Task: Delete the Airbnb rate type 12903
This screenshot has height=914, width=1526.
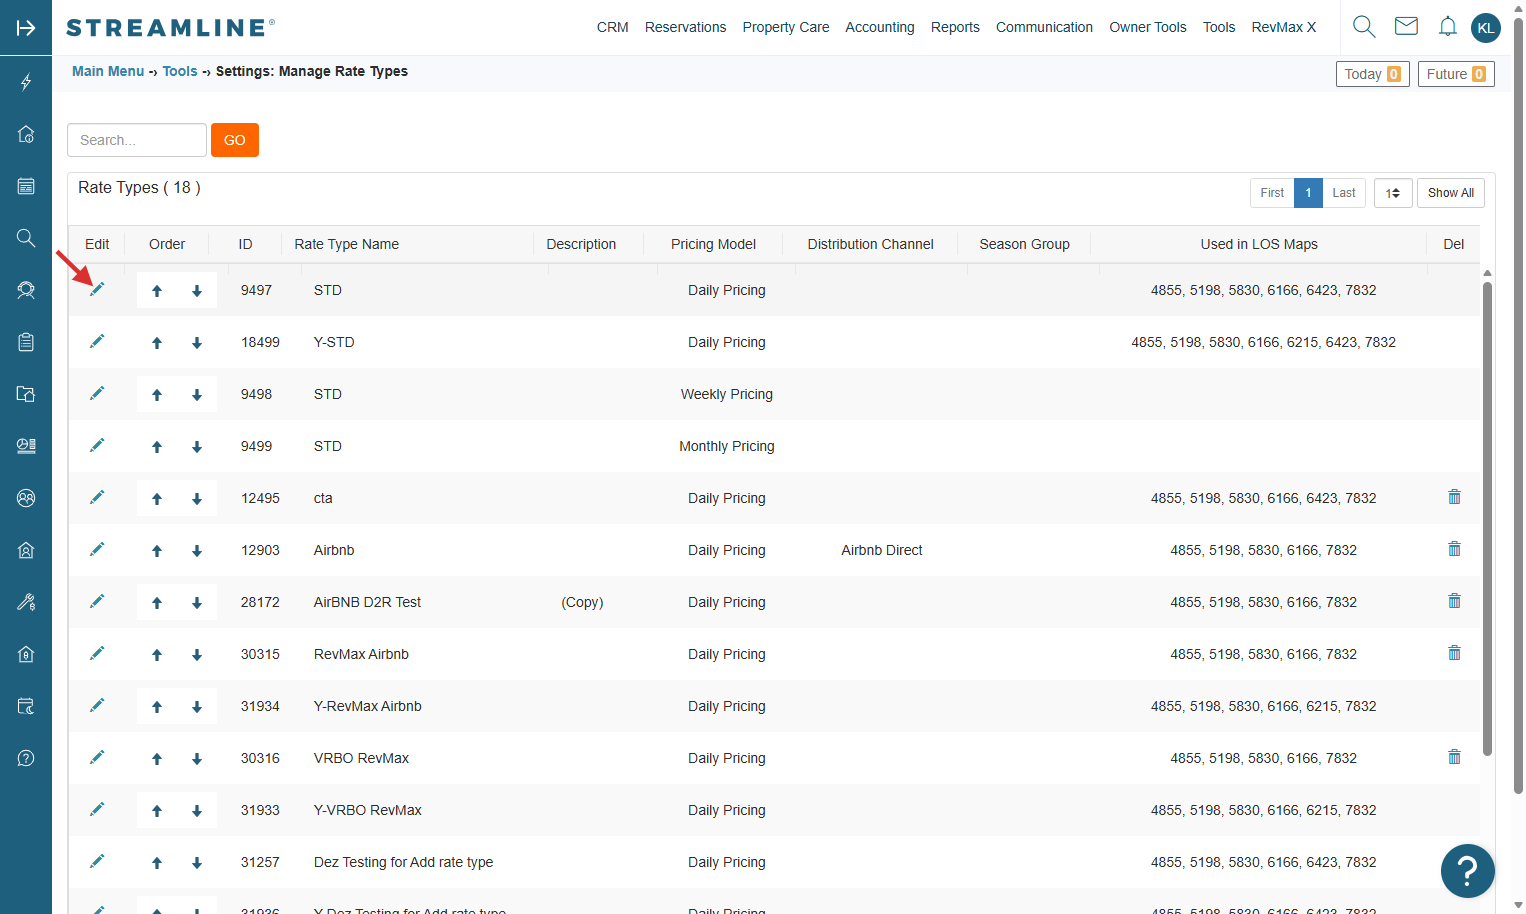Action: tap(1454, 549)
